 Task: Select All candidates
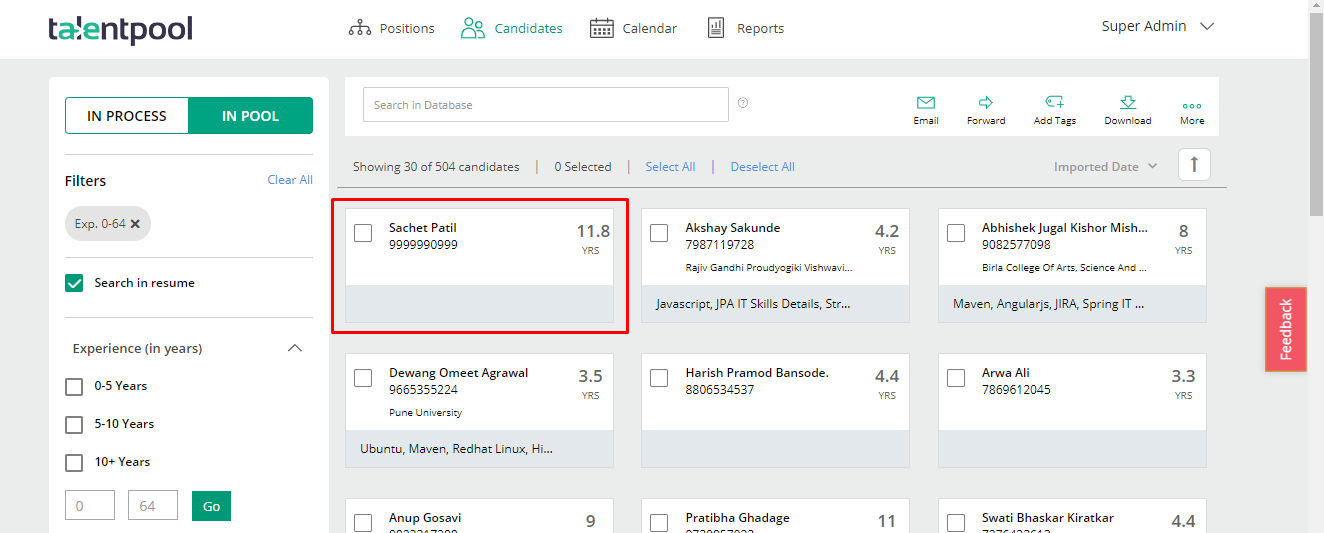(670, 167)
